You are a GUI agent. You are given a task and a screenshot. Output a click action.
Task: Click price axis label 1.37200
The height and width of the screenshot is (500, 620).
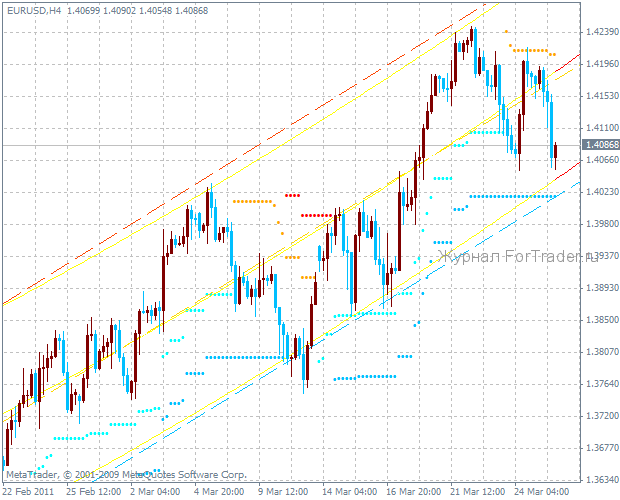pos(602,416)
